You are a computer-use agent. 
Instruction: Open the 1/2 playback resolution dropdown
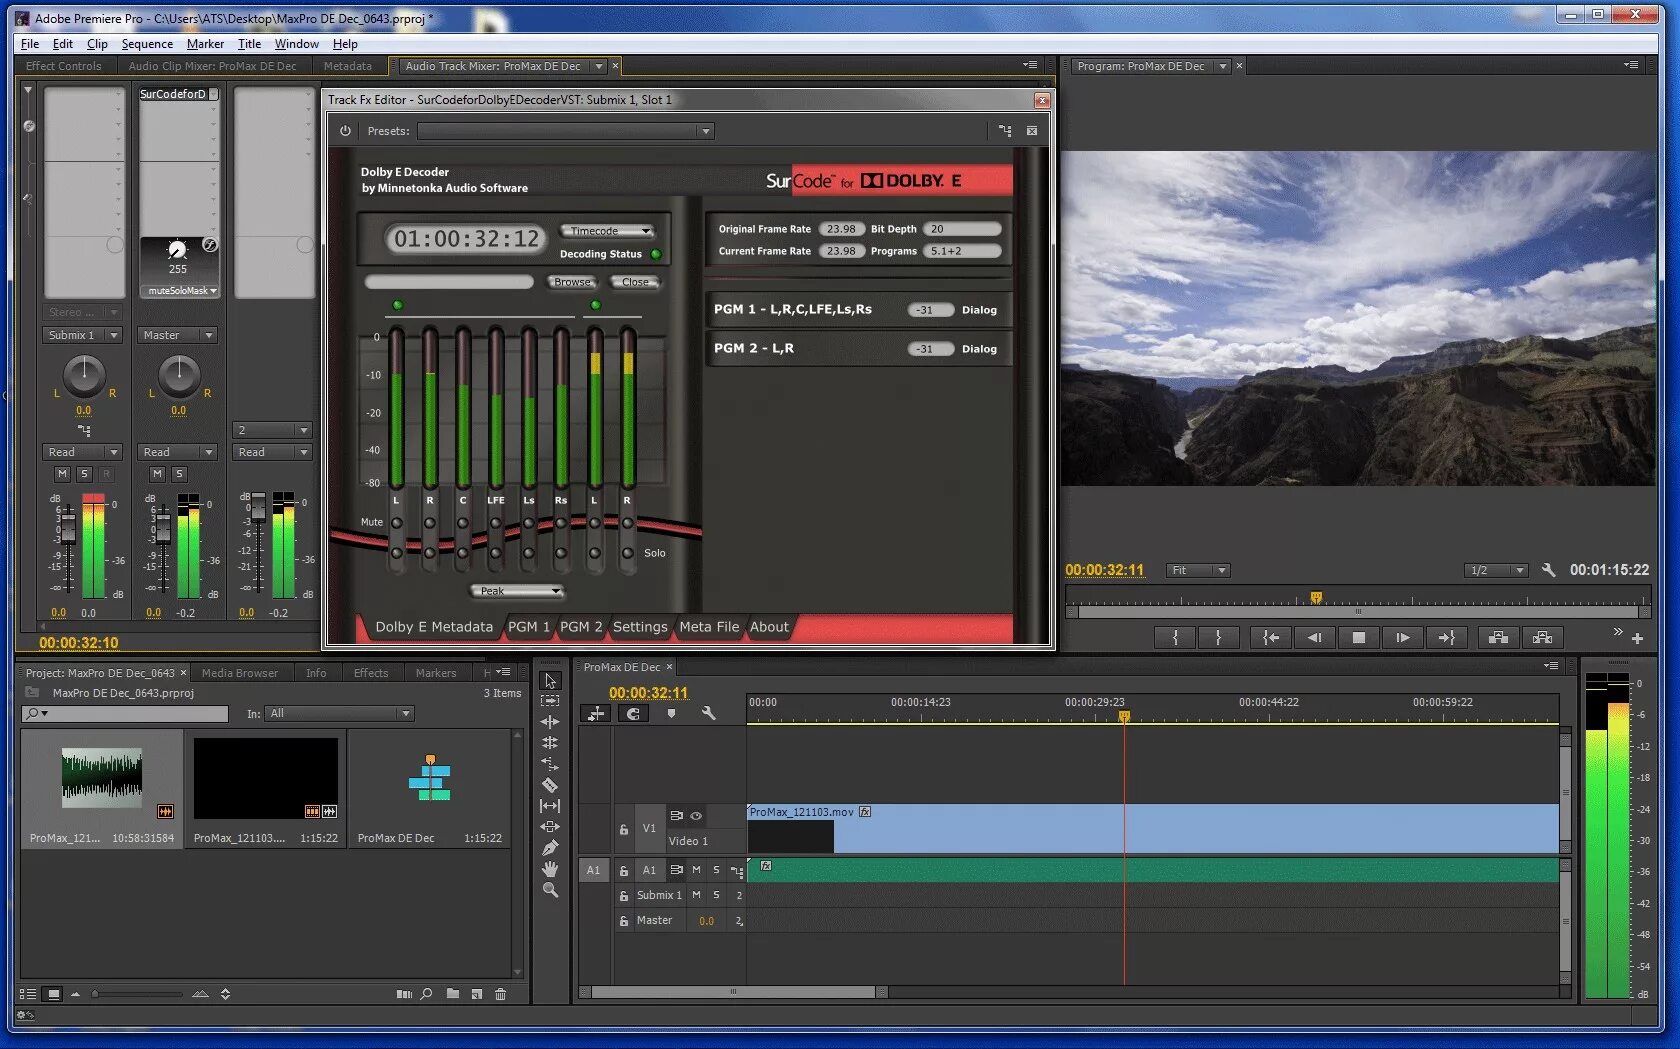click(1496, 570)
